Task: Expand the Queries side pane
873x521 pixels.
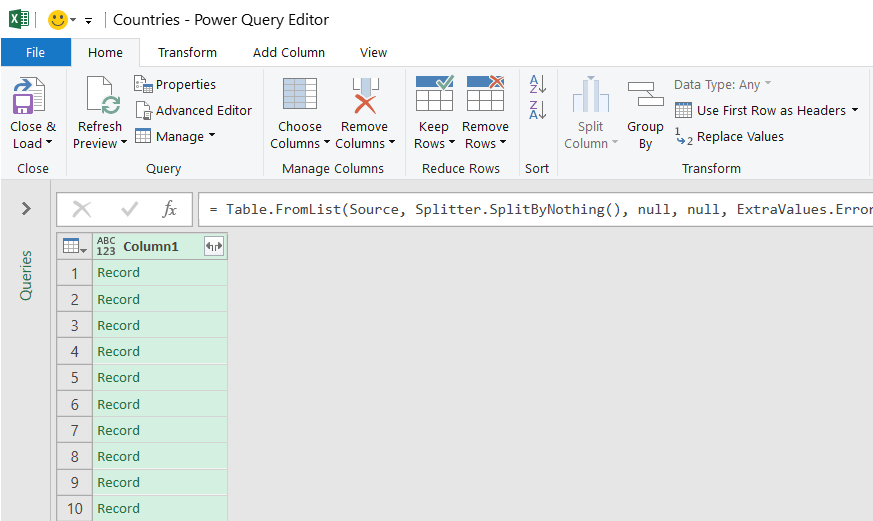Action: point(26,209)
